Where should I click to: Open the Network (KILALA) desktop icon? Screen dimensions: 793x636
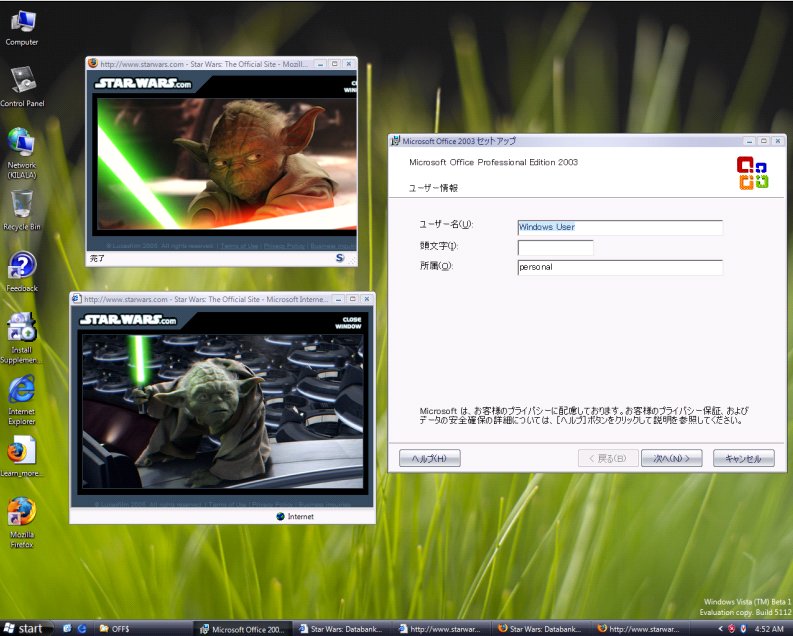tap(21, 142)
